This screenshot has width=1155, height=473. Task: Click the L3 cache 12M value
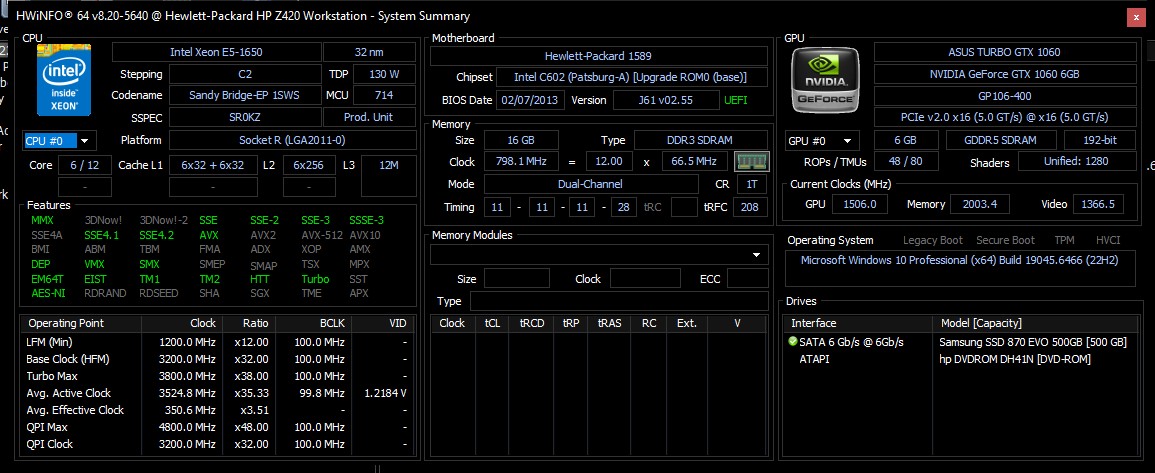pyautogui.click(x=389, y=166)
